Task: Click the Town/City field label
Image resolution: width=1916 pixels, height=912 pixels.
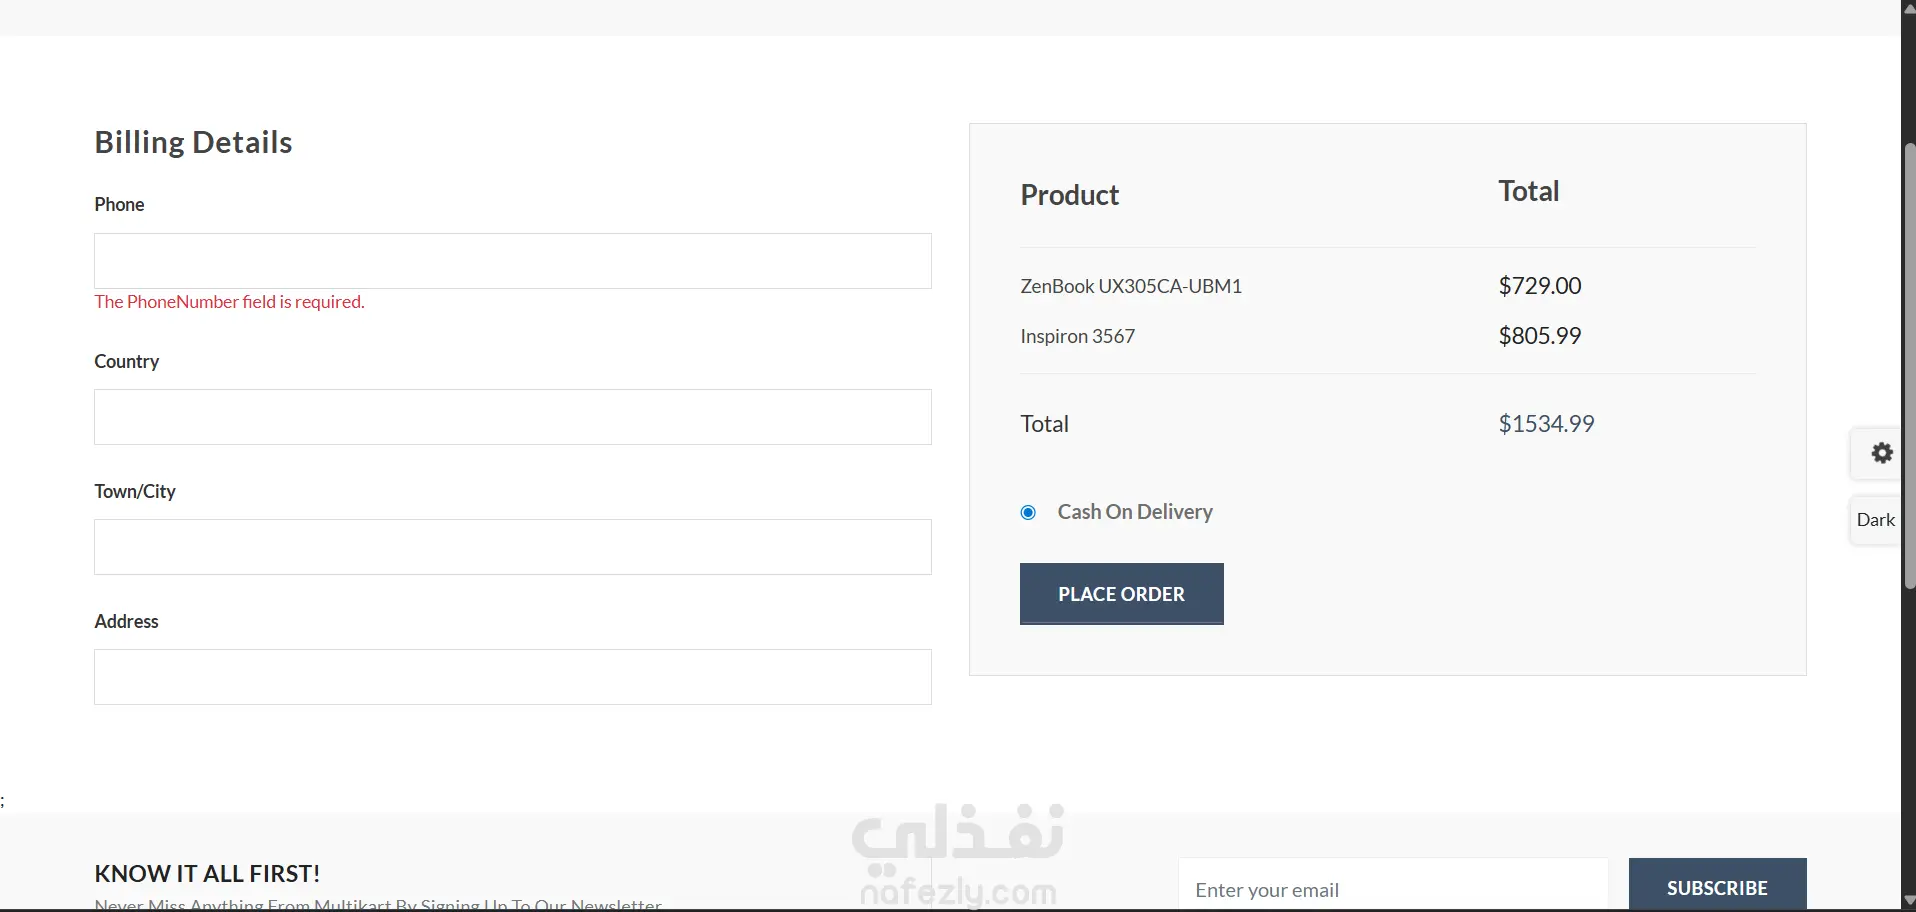Action: click(x=135, y=491)
